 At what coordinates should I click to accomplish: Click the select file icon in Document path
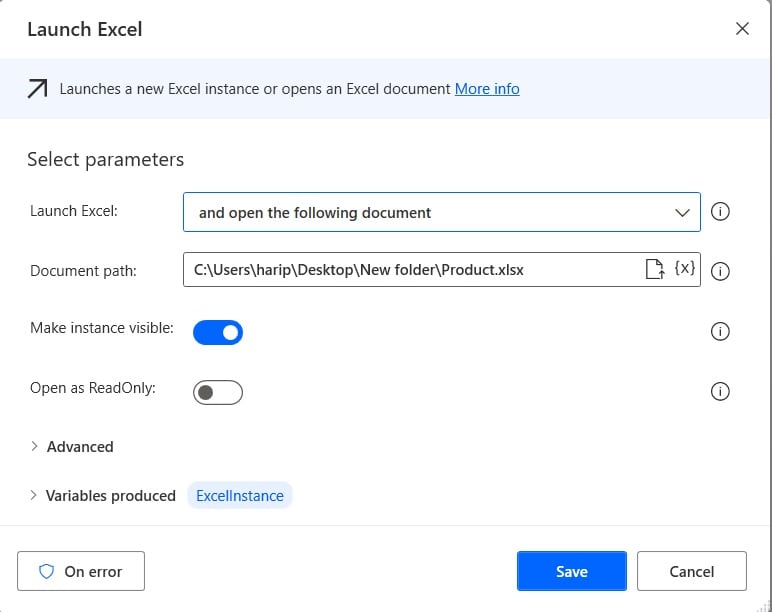coord(654,269)
